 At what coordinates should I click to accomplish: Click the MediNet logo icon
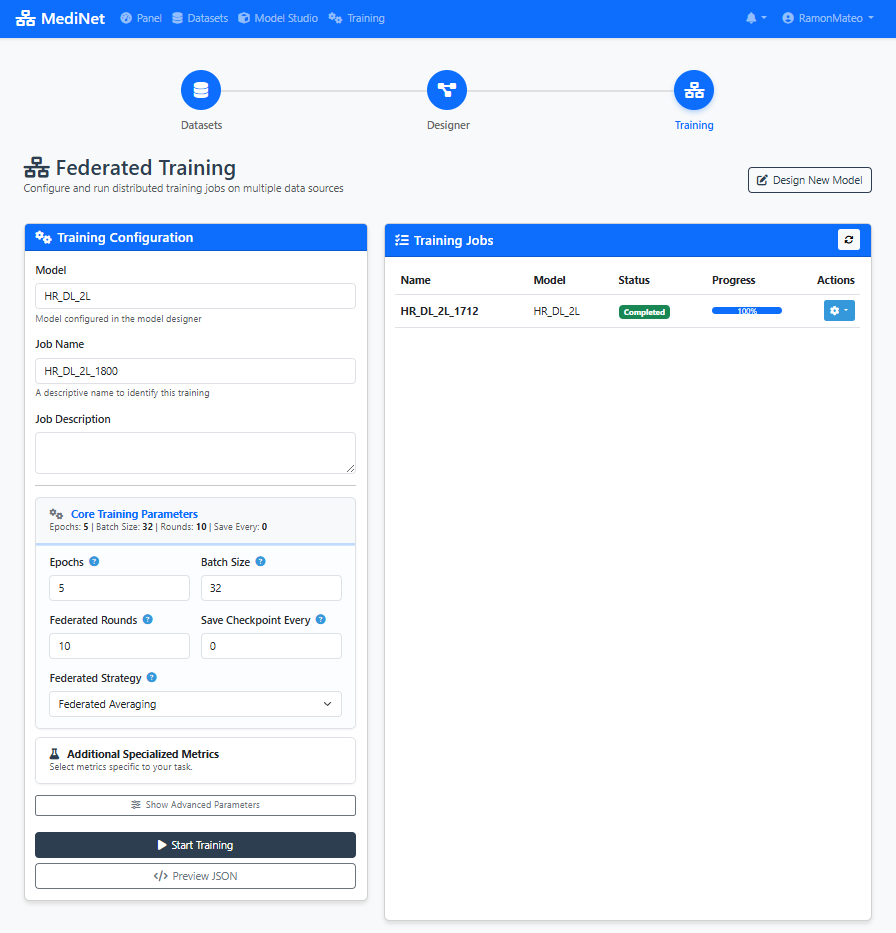coord(27,17)
